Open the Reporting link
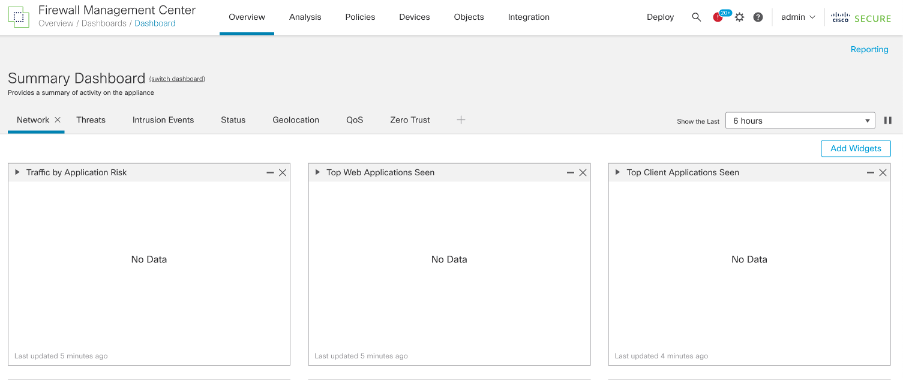Screen dimensions: 904x380 point(869,50)
